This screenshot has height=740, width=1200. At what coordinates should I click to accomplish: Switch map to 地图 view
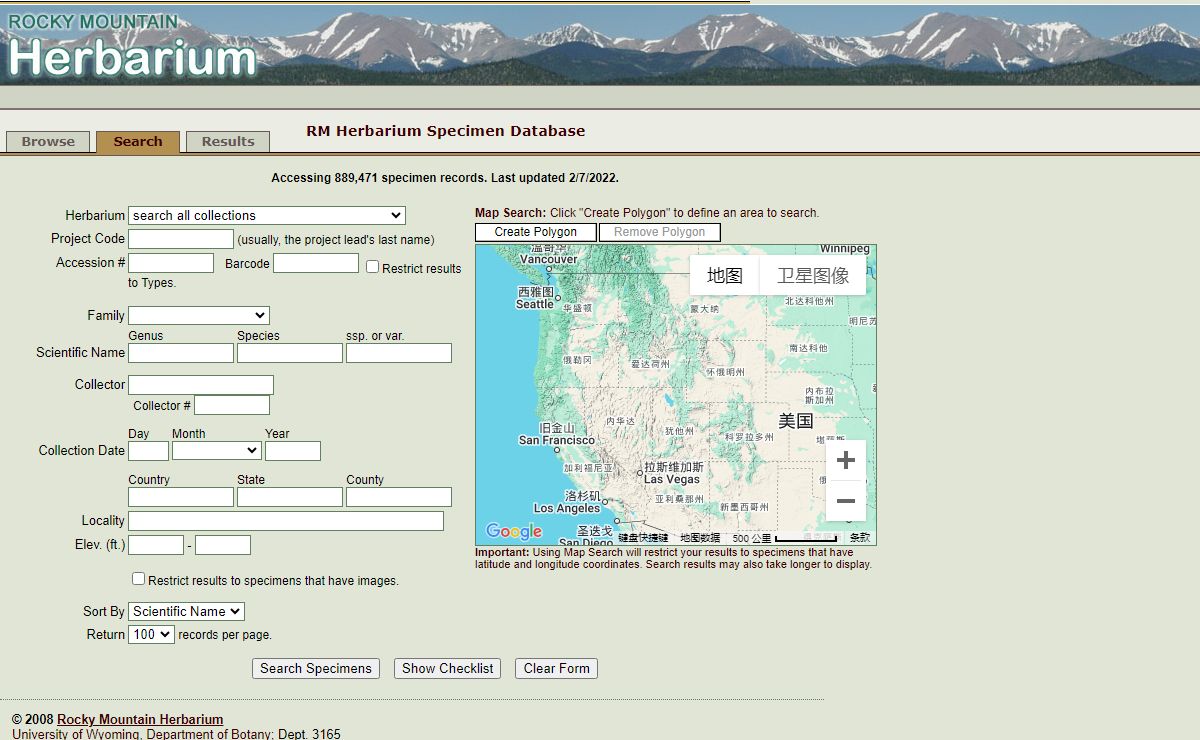[725, 275]
